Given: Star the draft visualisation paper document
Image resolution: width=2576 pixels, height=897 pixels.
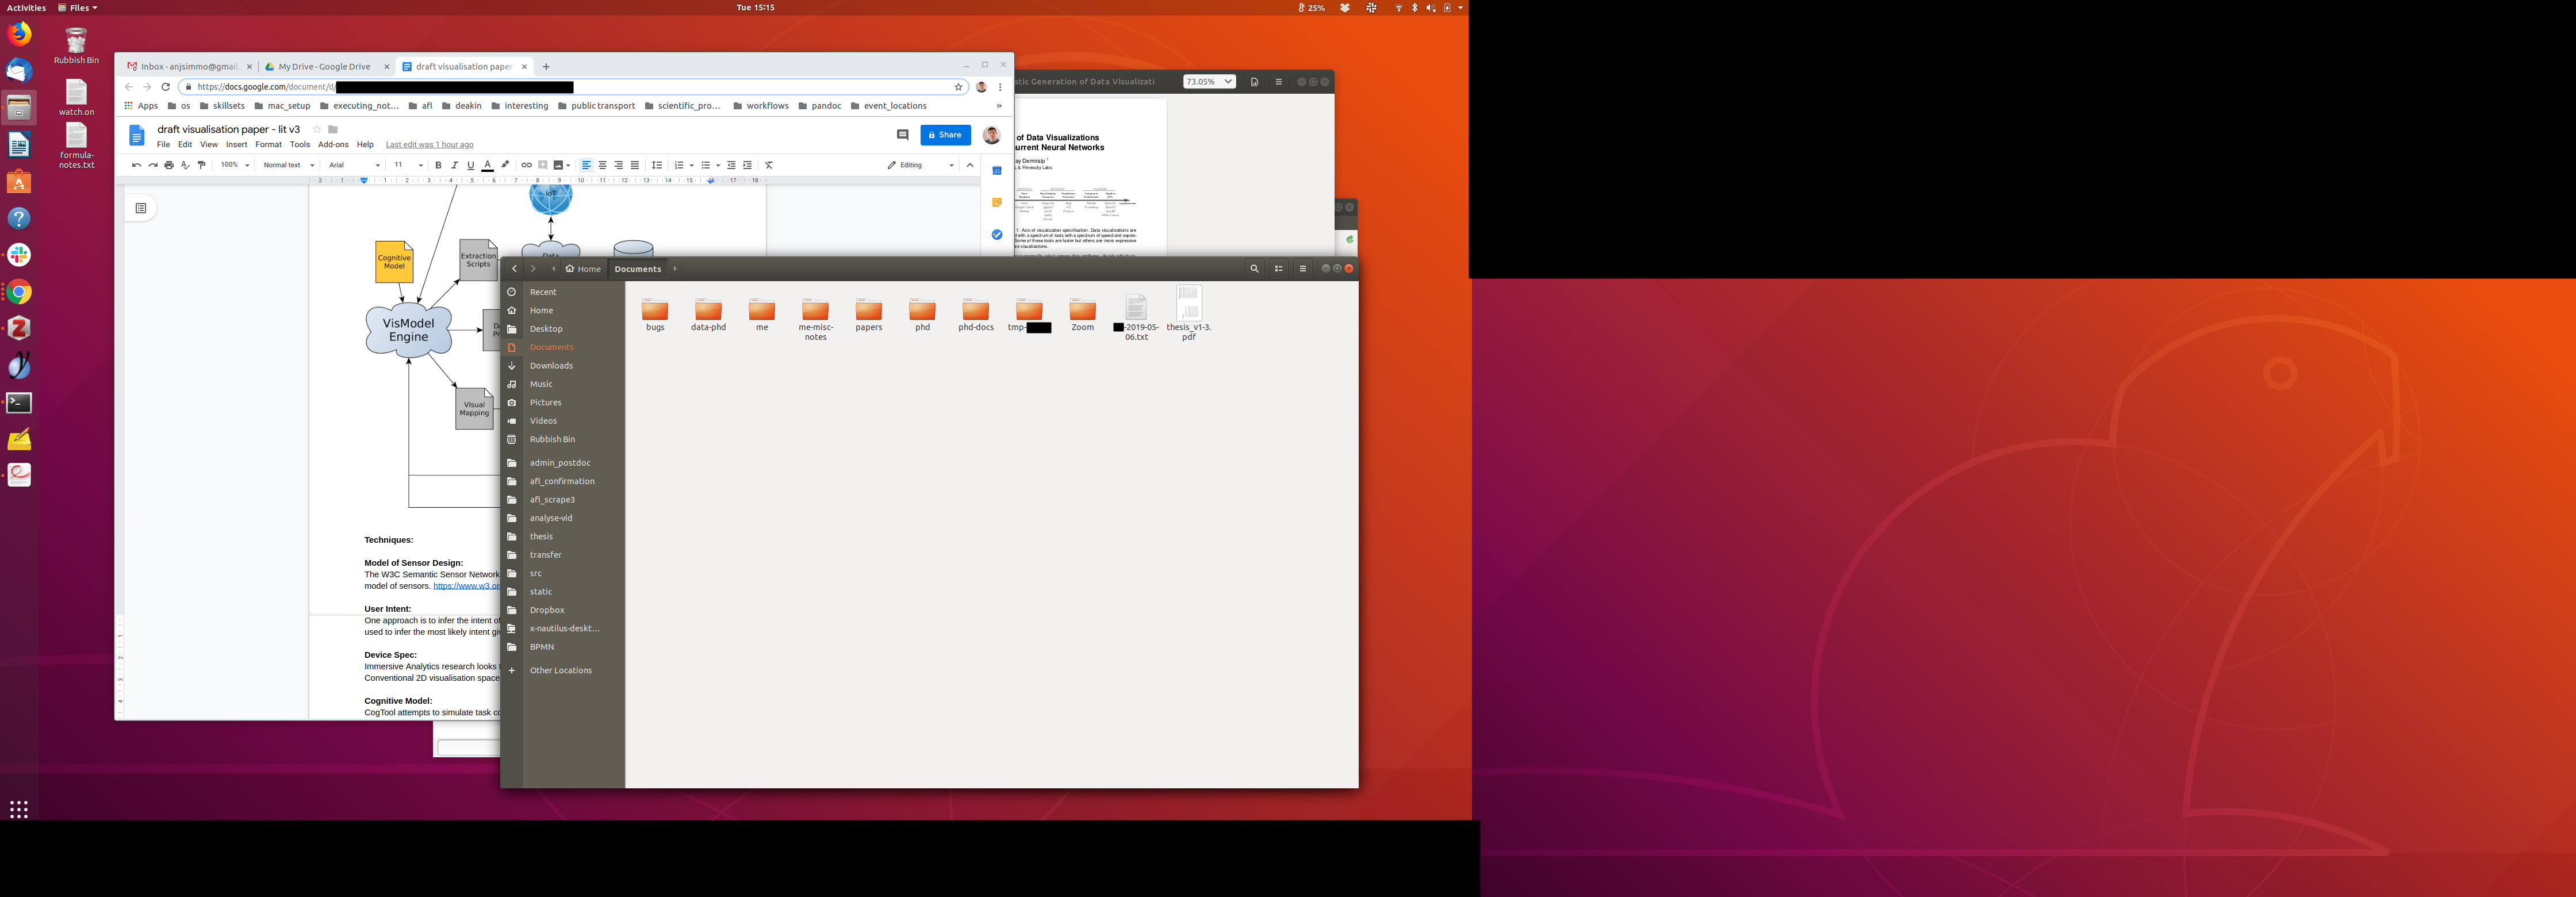Looking at the screenshot, I should pos(317,129).
